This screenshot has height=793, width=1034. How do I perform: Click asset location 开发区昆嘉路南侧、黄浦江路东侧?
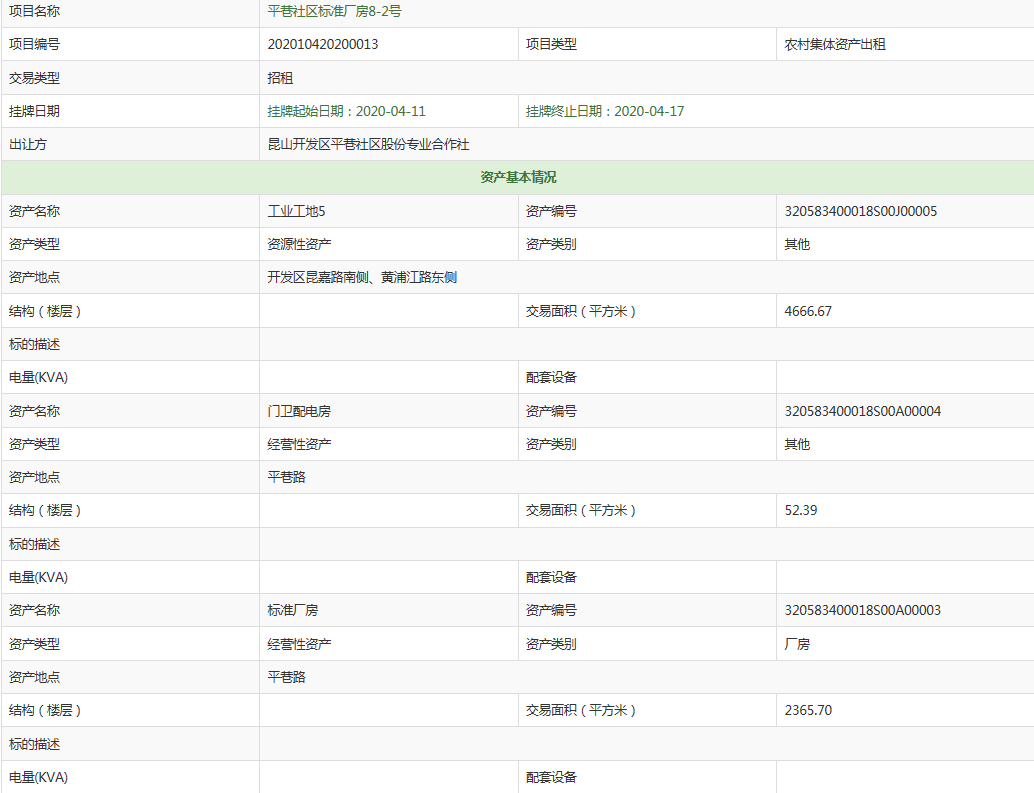[x=362, y=277]
